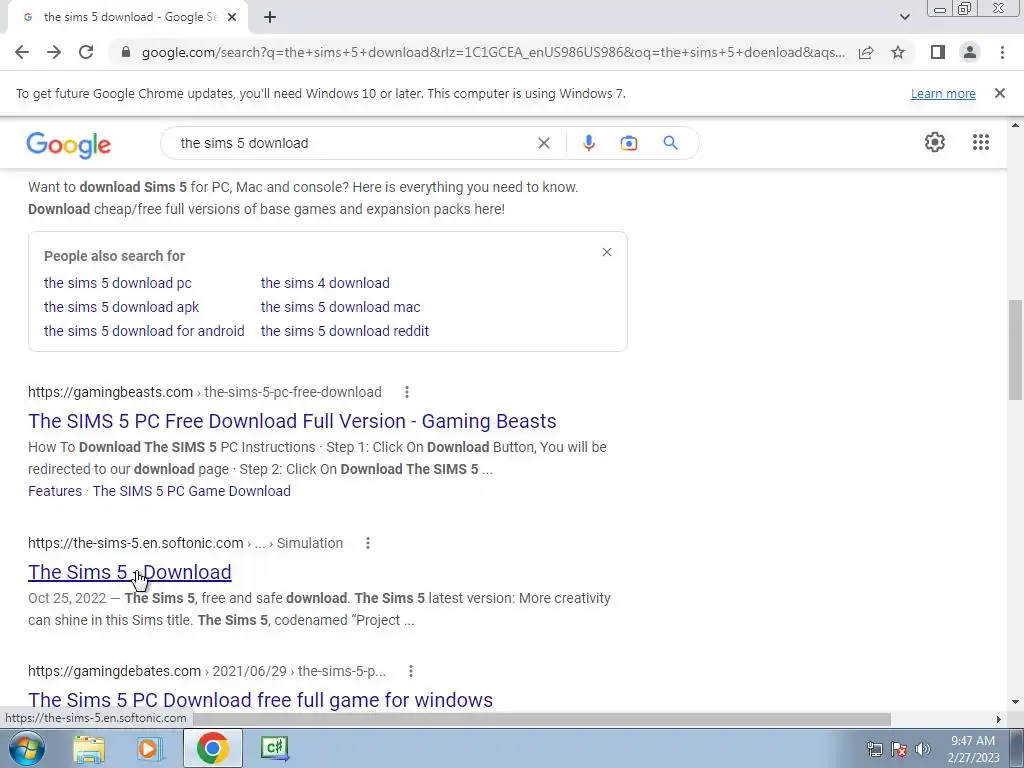
Task: Open clock showing 9:47 AM
Action: 973,749
